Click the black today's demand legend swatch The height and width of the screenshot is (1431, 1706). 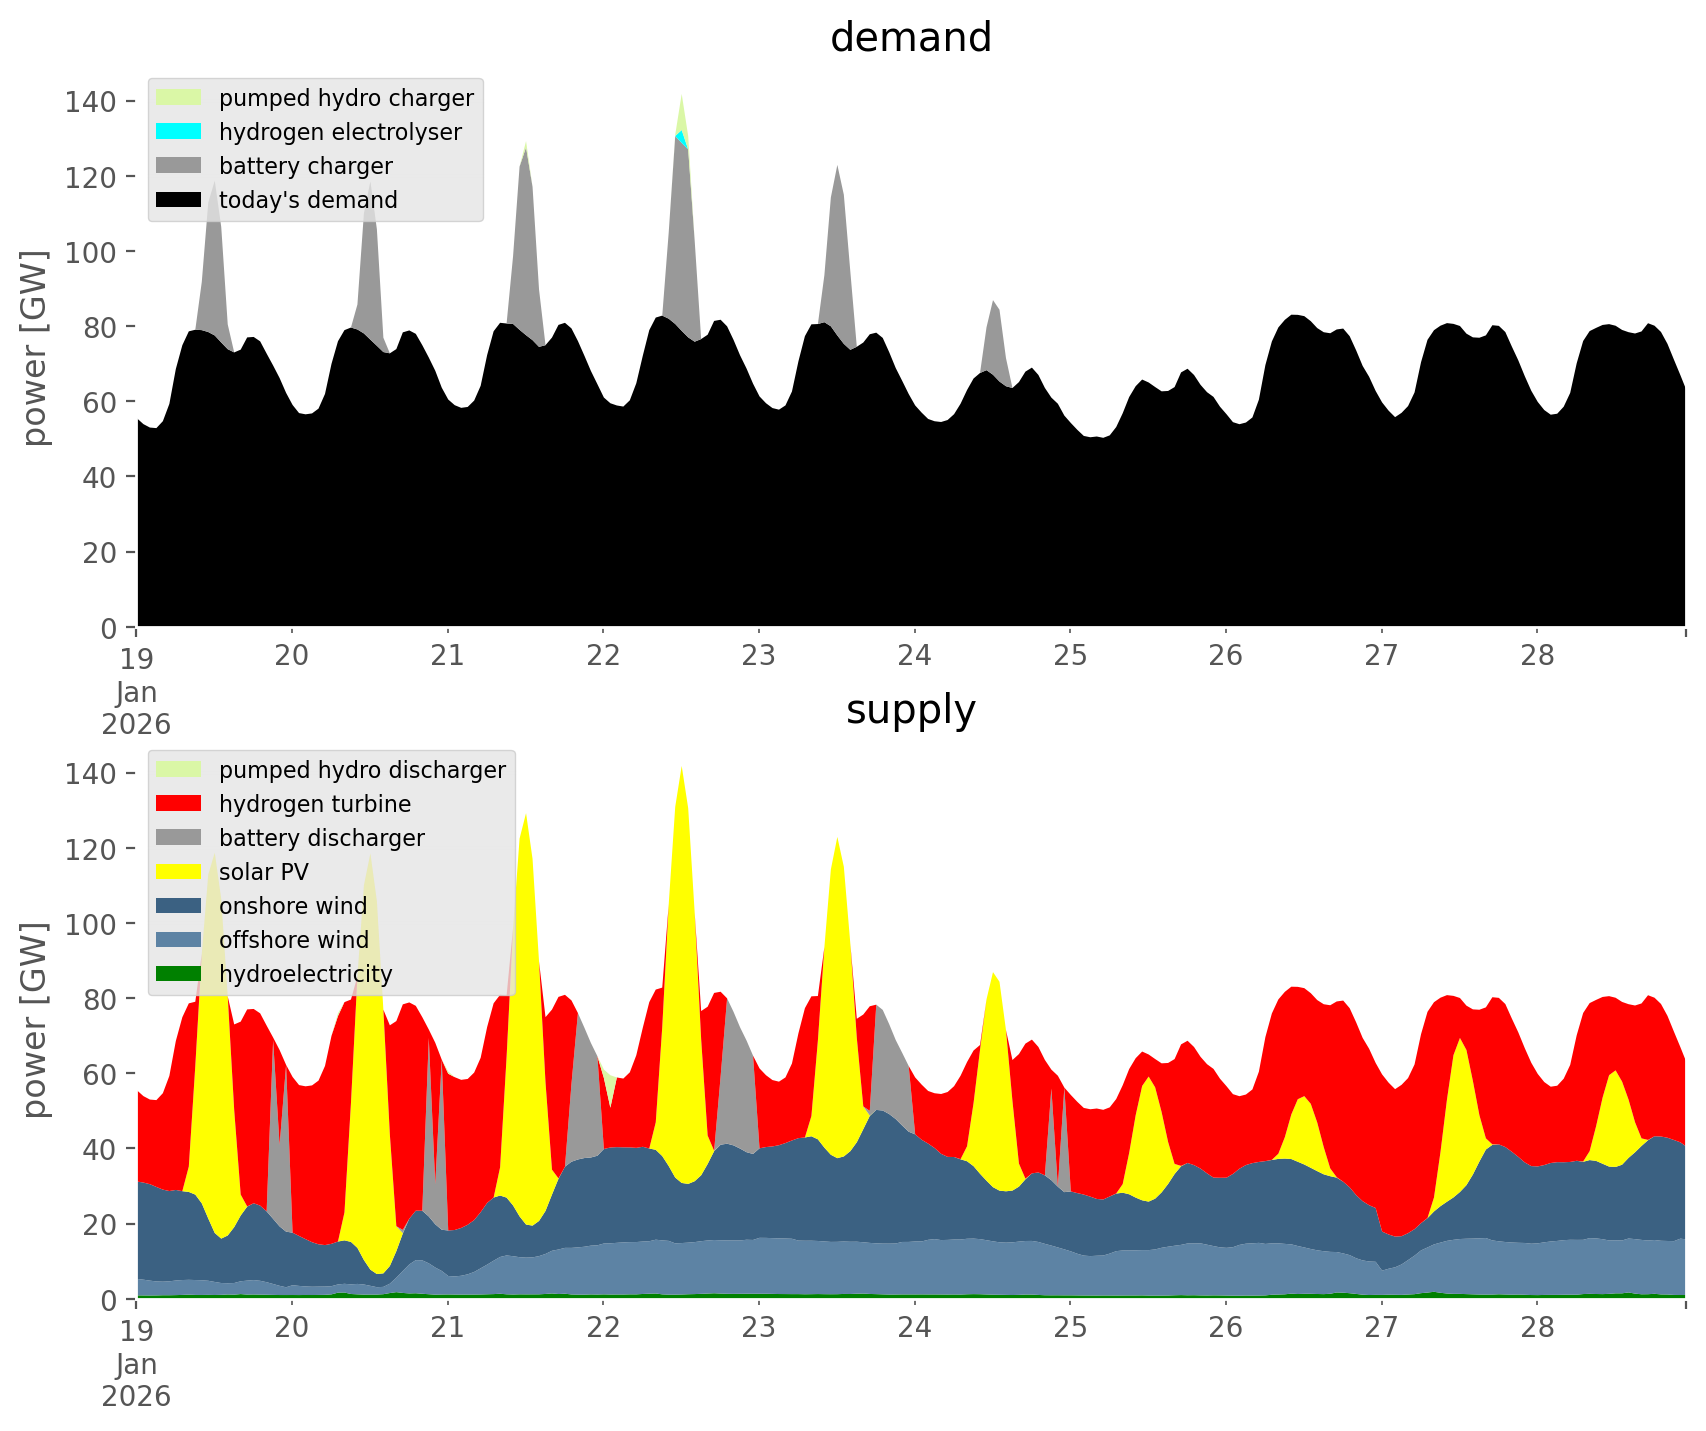pos(179,200)
